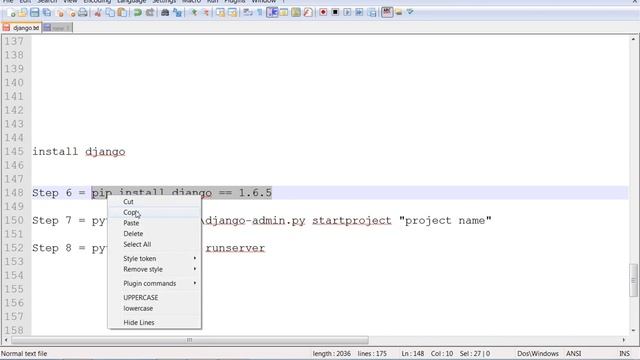Choose Paste from the context menu
The width and height of the screenshot is (640, 360).
tap(154, 223)
